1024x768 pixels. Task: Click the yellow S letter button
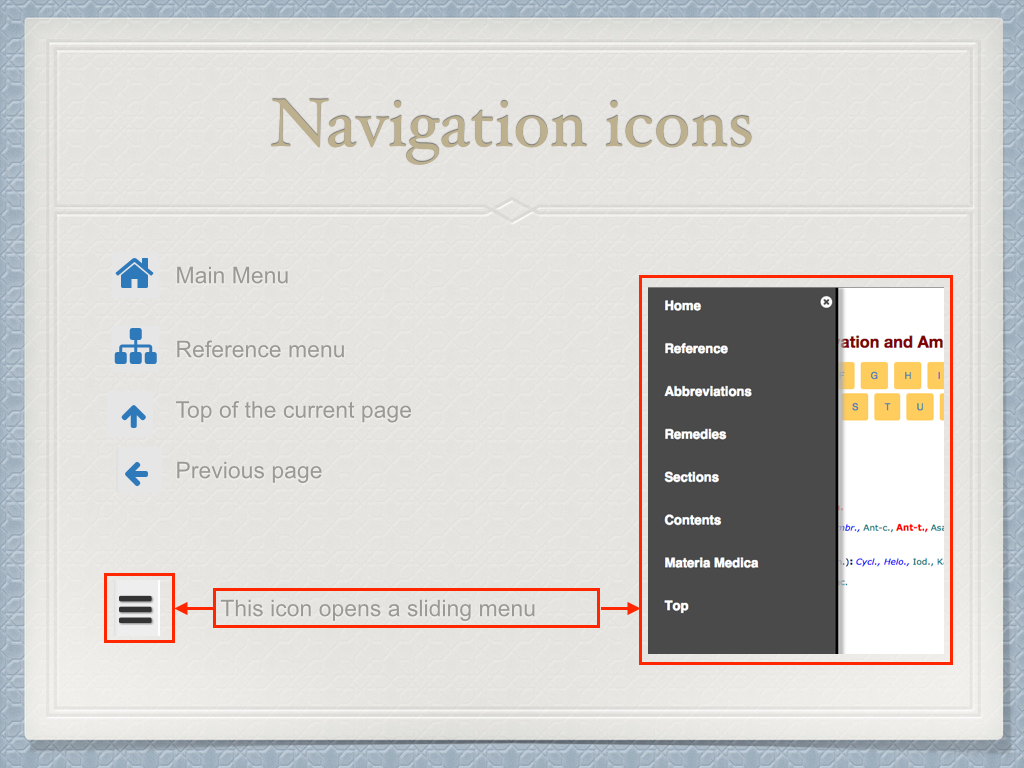[x=854, y=407]
